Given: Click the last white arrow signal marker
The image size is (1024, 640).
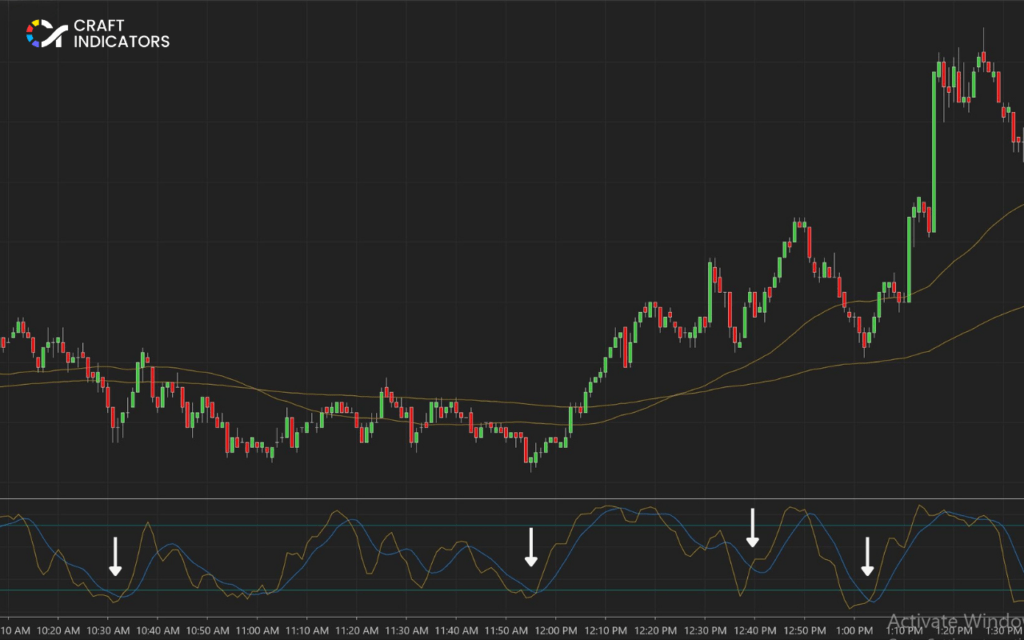Looking at the screenshot, I should tap(868, 557).
